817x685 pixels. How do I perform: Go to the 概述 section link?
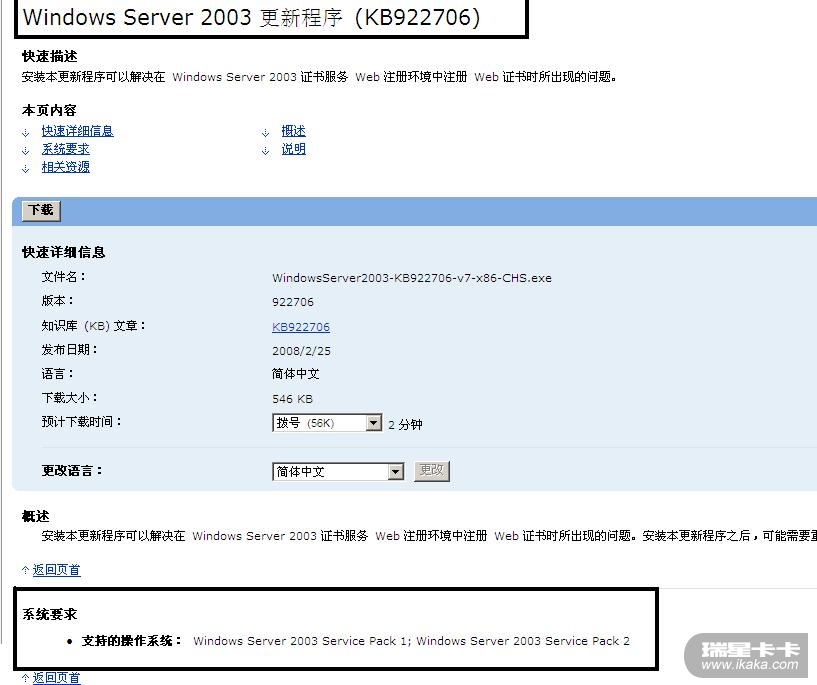293,131
